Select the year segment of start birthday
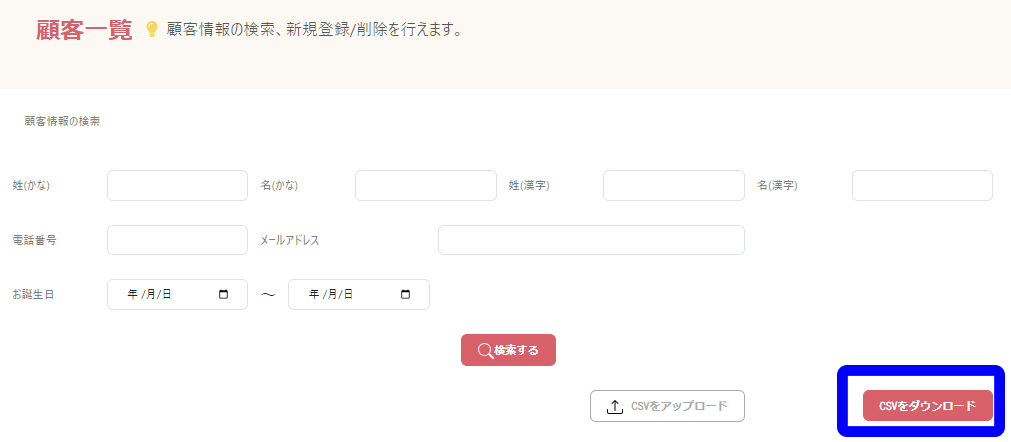Image resolution: width=1011 pixels, height=442 pixels. pyautogui.click(x=132, y=295)
